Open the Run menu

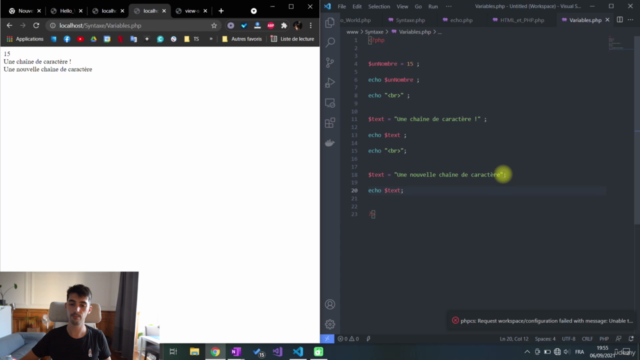point(433,7)
